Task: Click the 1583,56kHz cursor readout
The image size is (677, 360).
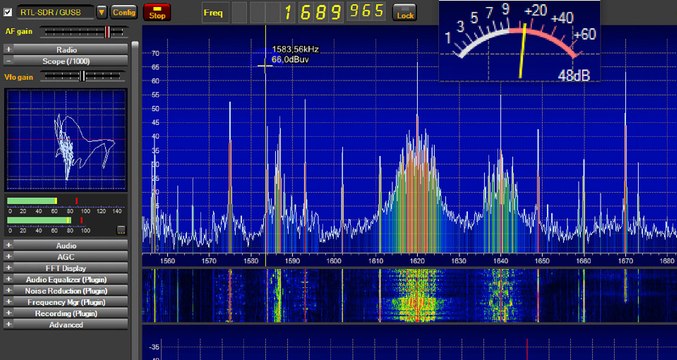Action: [295, 50]
